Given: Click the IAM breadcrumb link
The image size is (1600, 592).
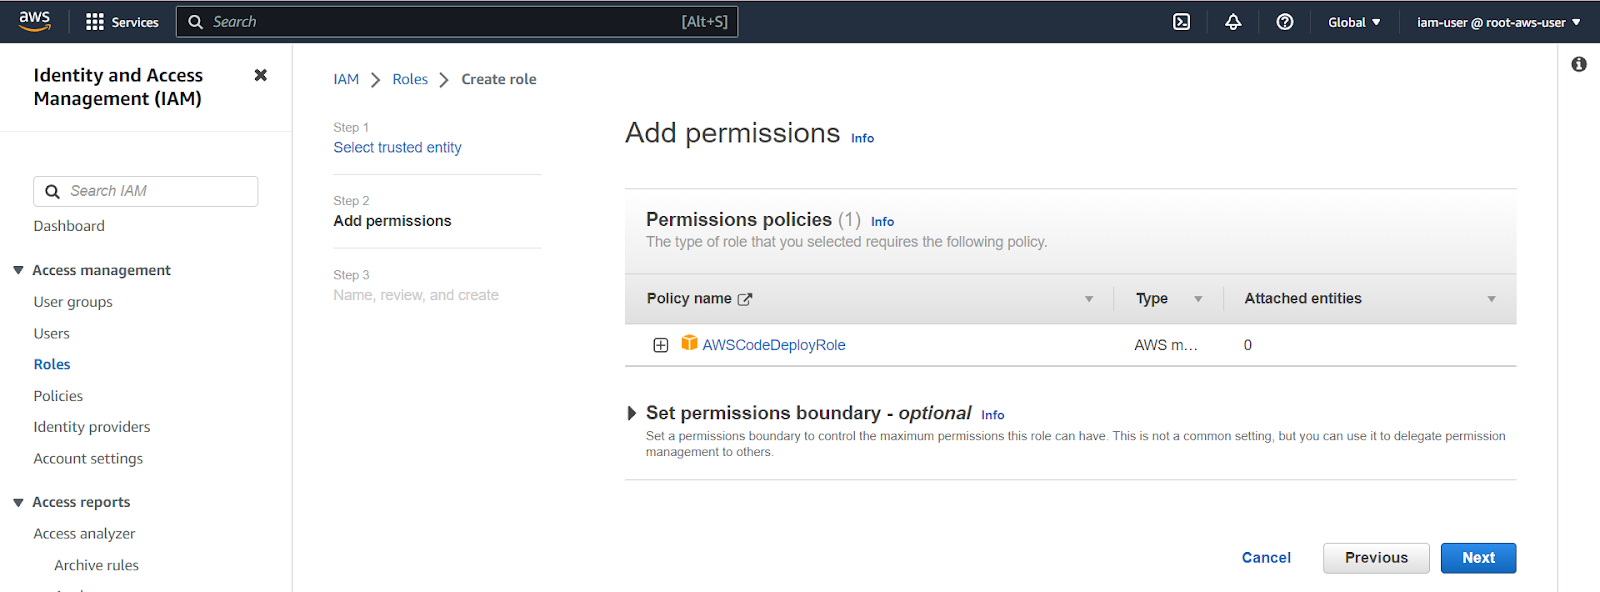Looking at the screenshot, I should point(346,79).
